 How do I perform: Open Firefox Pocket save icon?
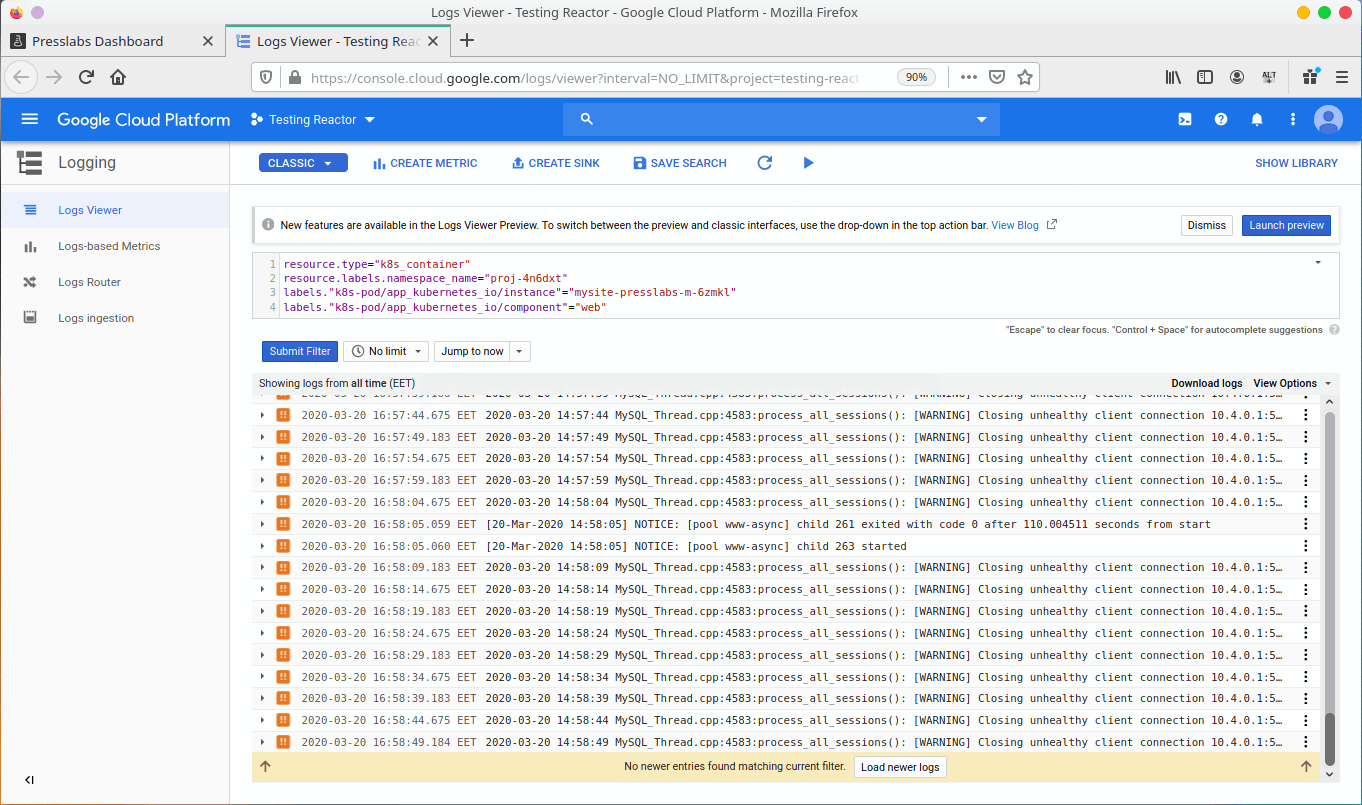(x=997, y=77)
